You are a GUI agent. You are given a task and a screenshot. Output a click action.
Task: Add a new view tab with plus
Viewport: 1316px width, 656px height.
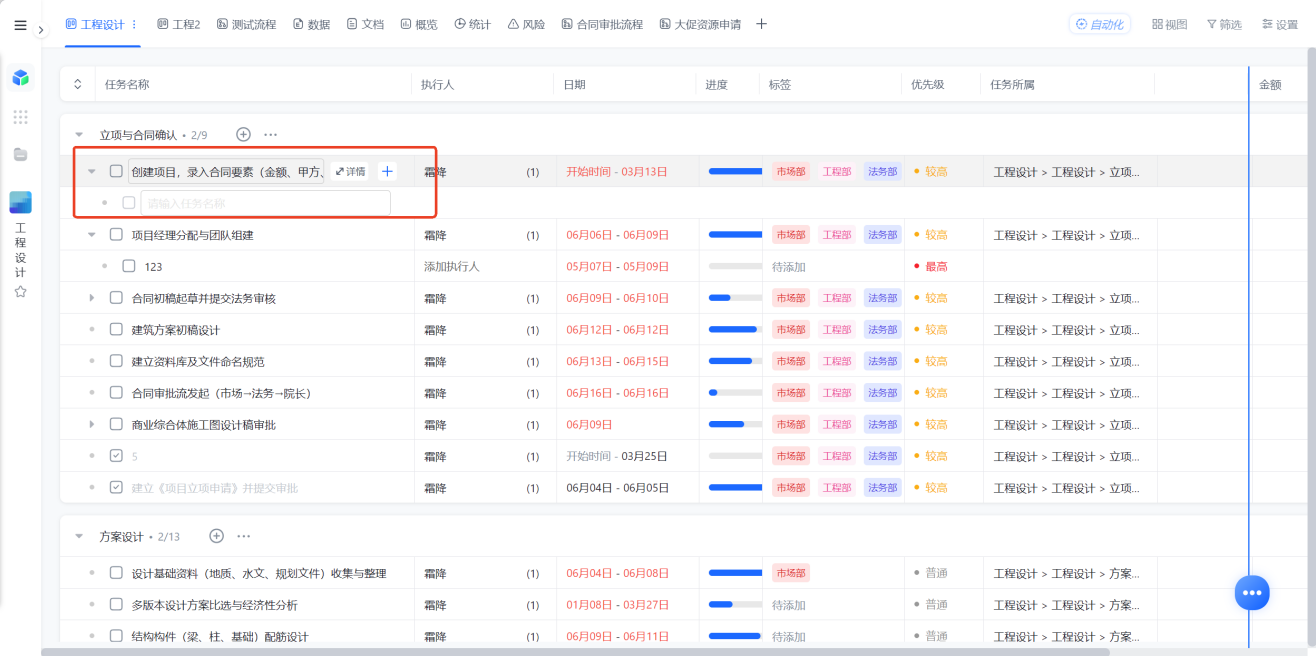click(761, 24)
